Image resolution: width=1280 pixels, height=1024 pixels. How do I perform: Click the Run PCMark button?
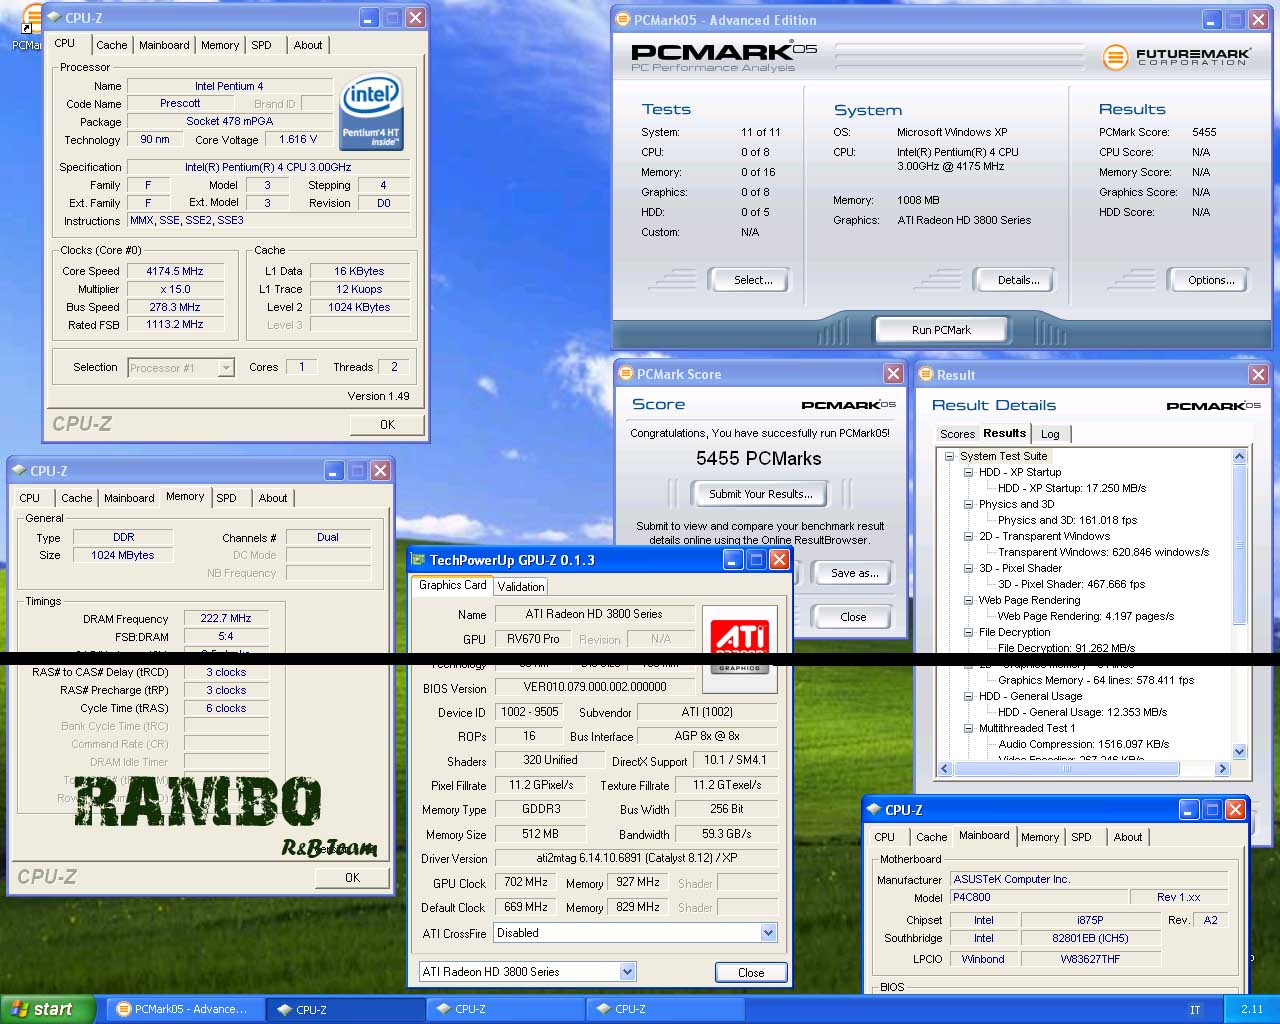click(941, 330)
